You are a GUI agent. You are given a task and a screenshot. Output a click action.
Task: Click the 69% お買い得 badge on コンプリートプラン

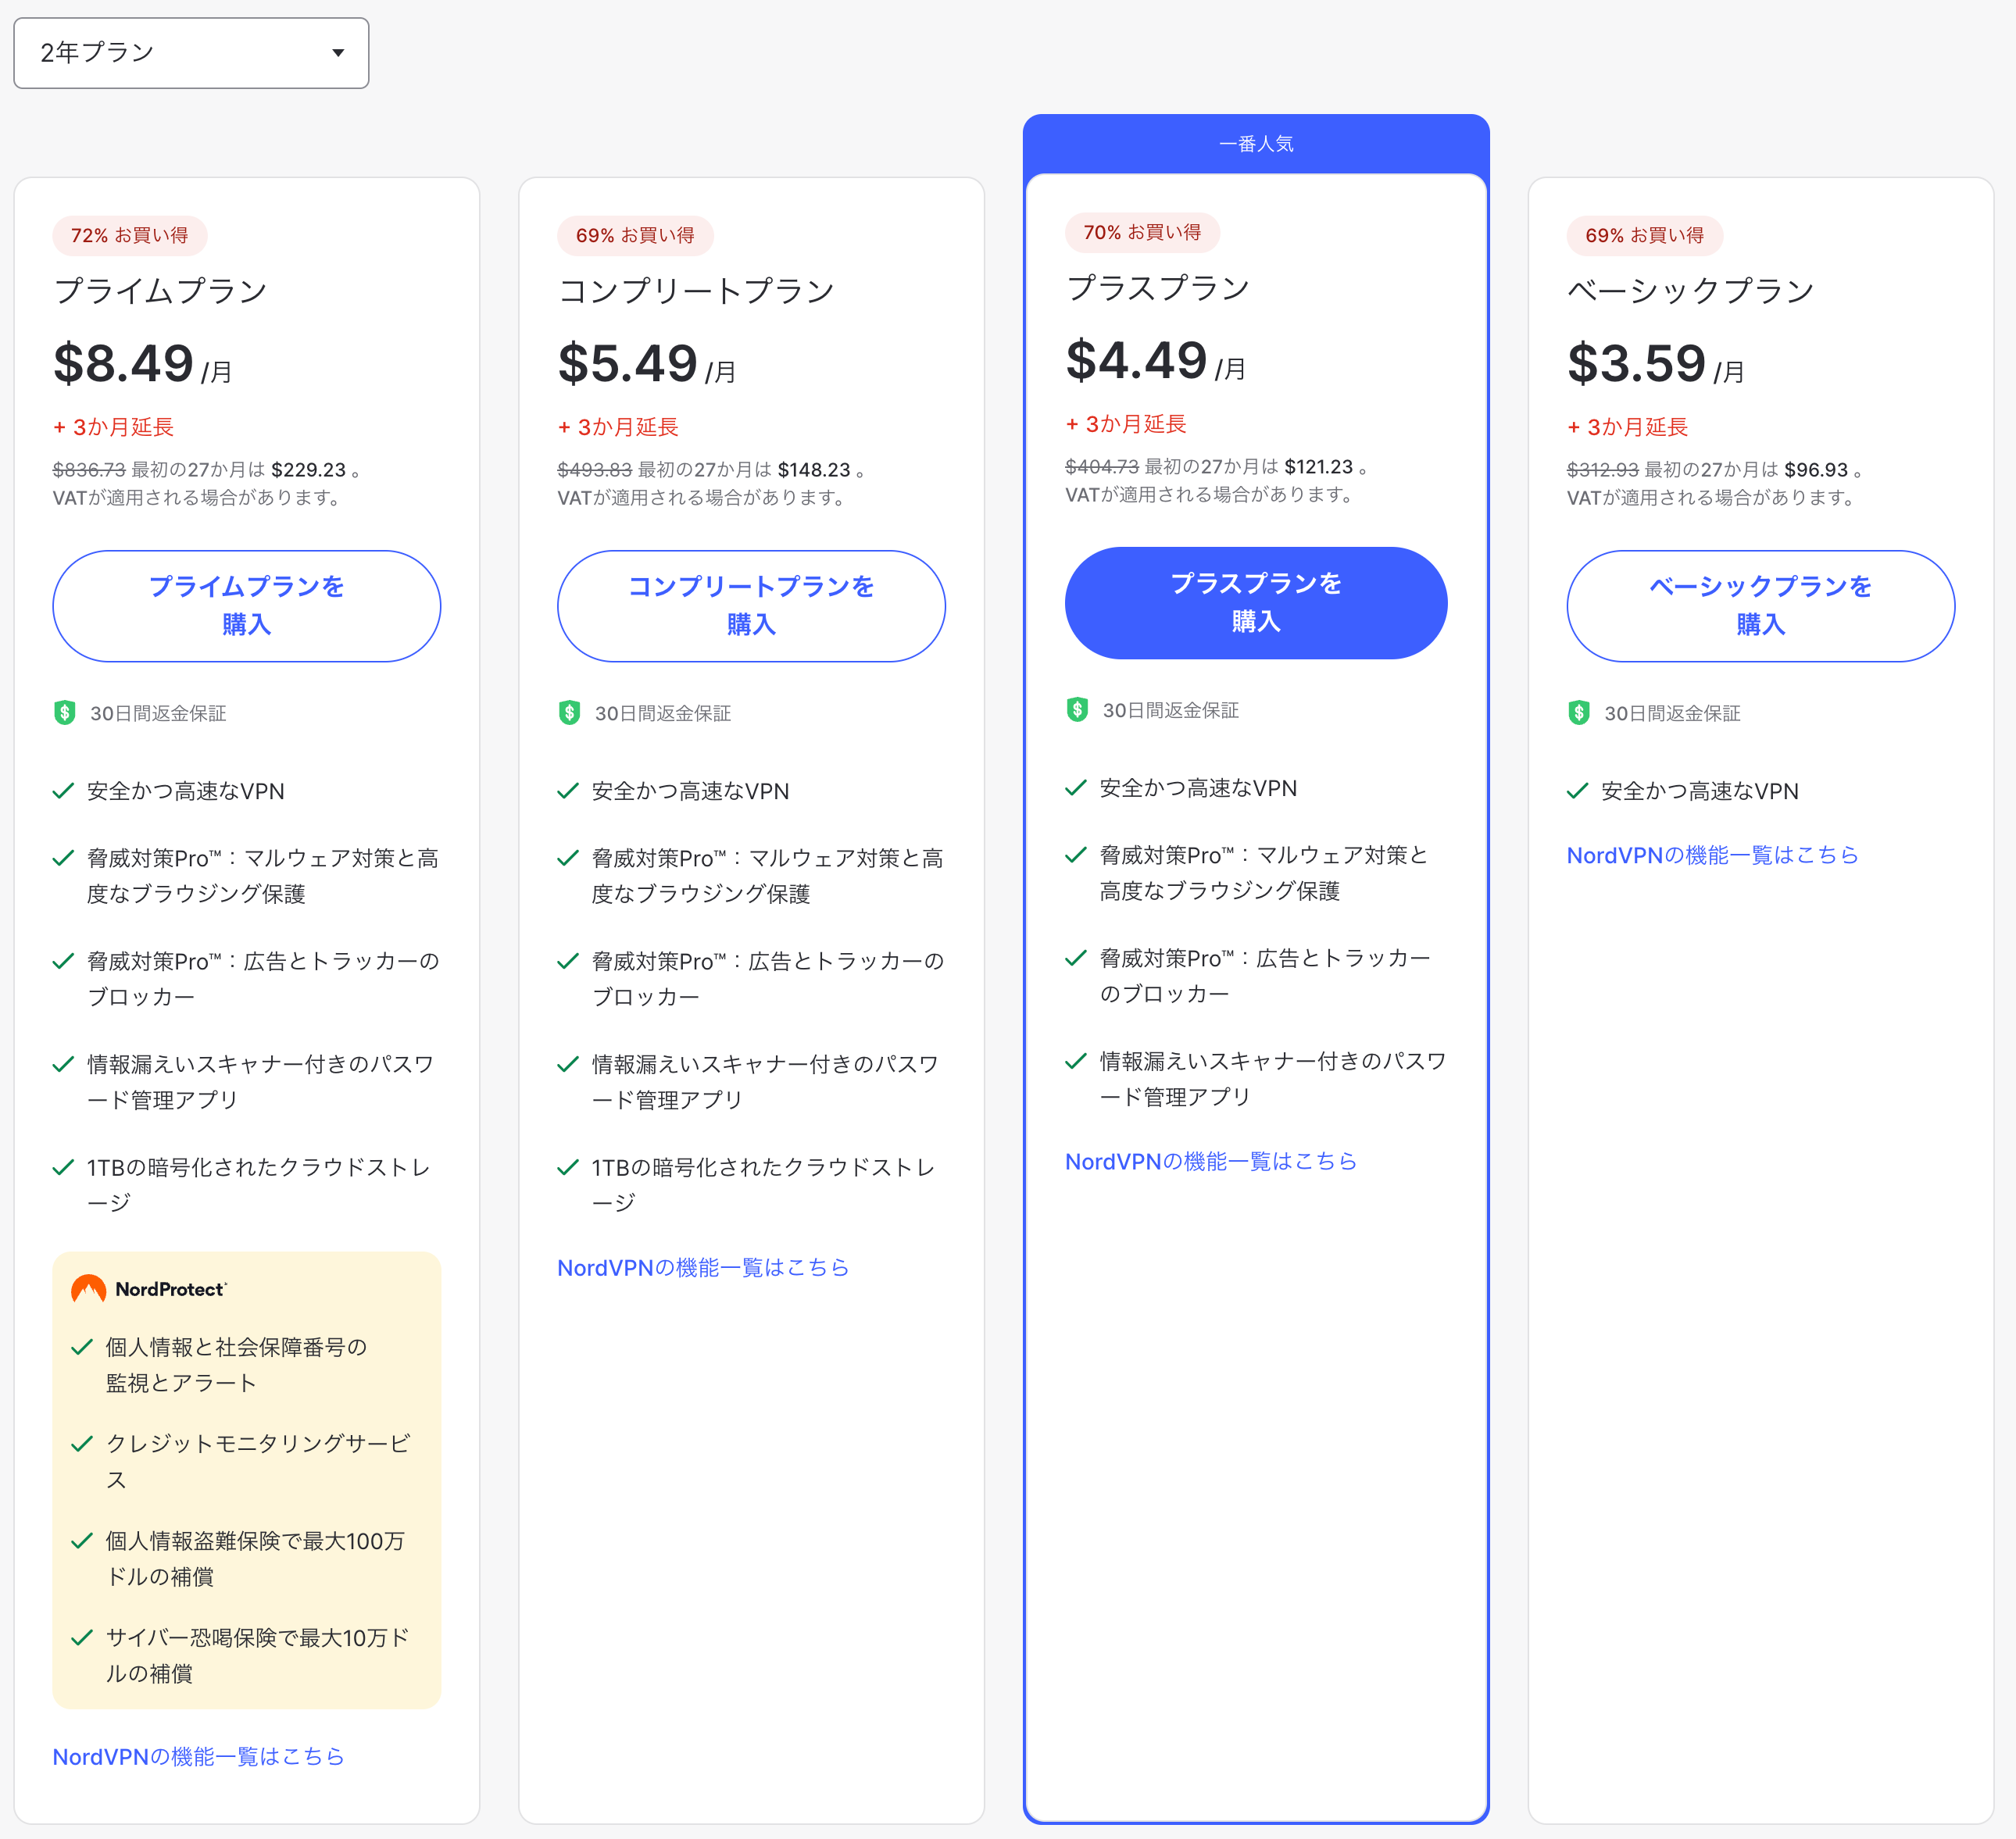click(x=635, y=235)
